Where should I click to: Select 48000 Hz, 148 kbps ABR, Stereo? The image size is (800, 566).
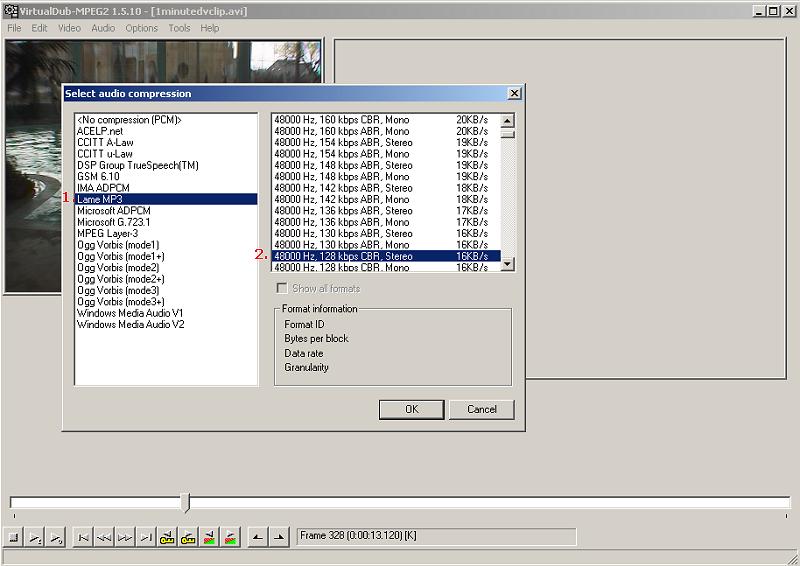(x=386, y=165)
